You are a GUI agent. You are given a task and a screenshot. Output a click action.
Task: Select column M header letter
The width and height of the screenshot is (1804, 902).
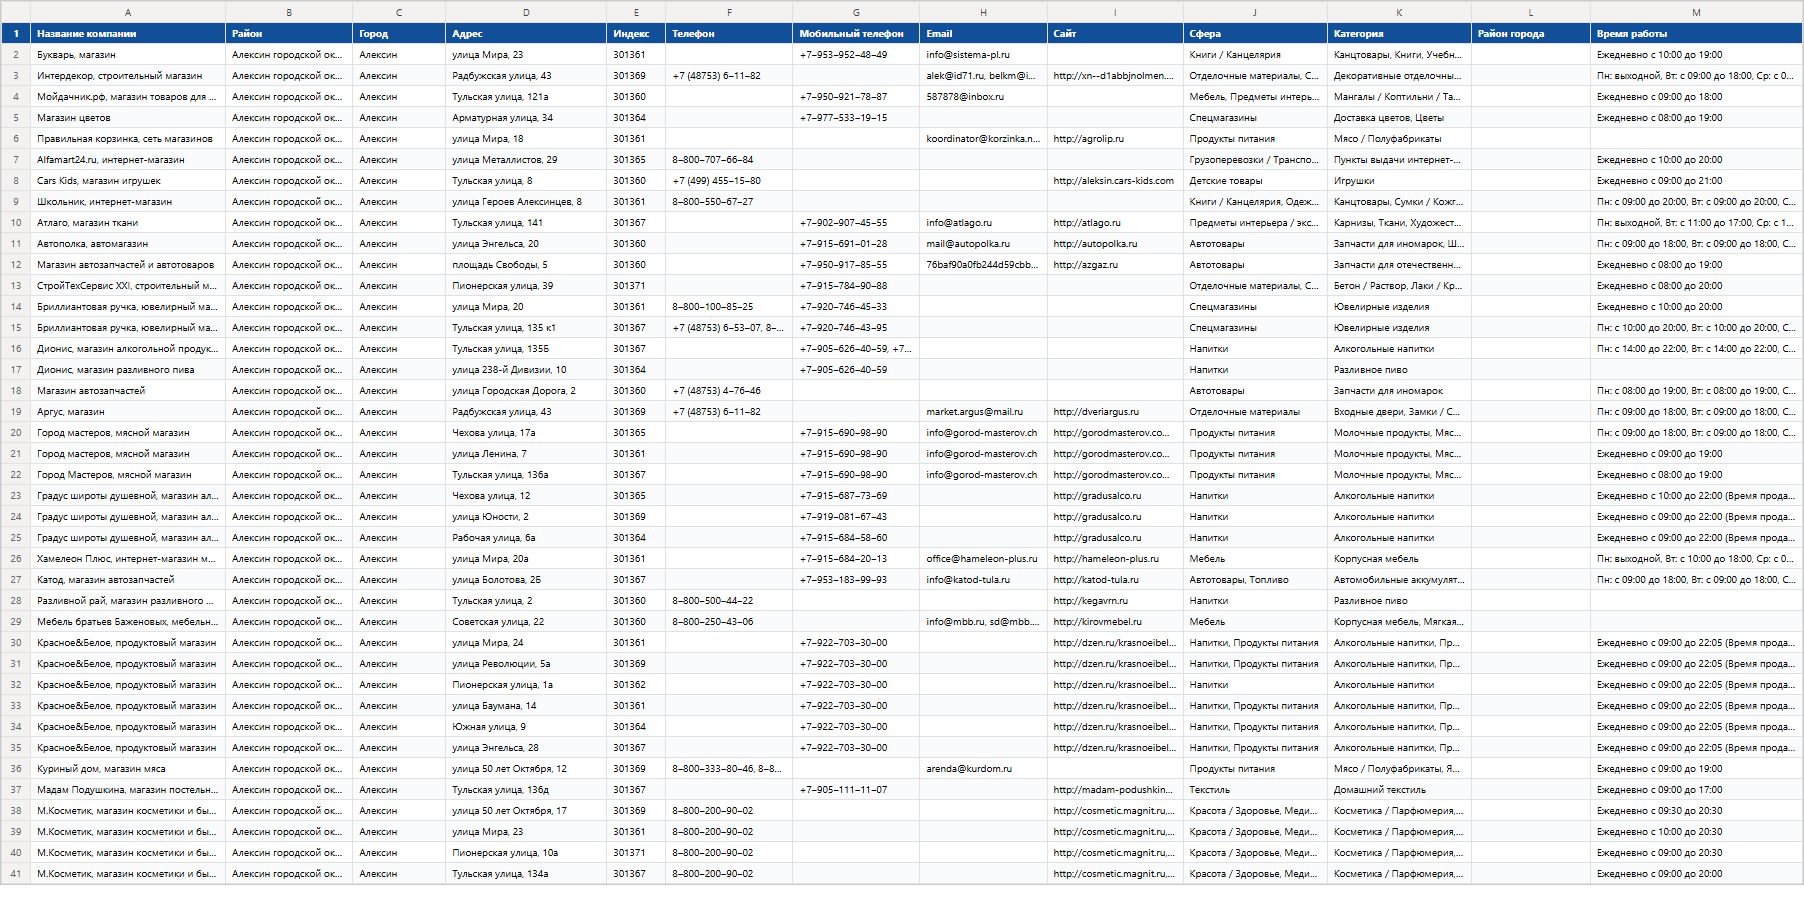click(1696, 12)
